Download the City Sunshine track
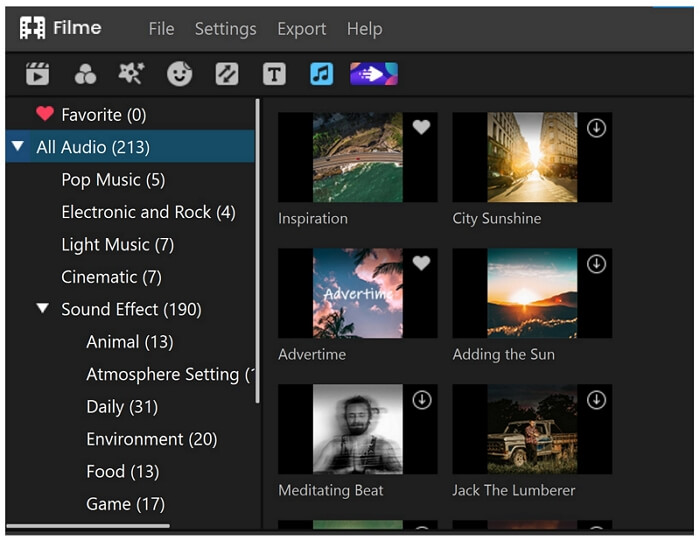 click(596, 128)
